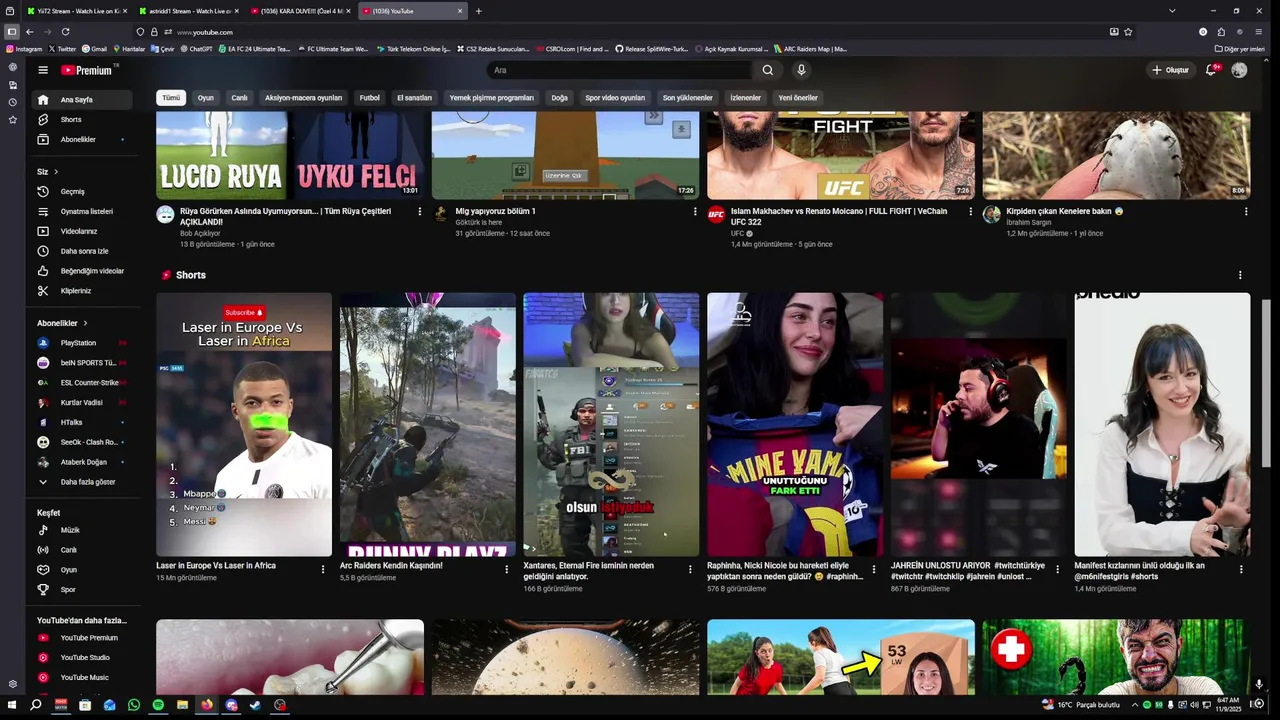This screenshot has height=720, width=1280.
Task: Open Shorts shelf three-dot menu
Action: click(1240, 275)
